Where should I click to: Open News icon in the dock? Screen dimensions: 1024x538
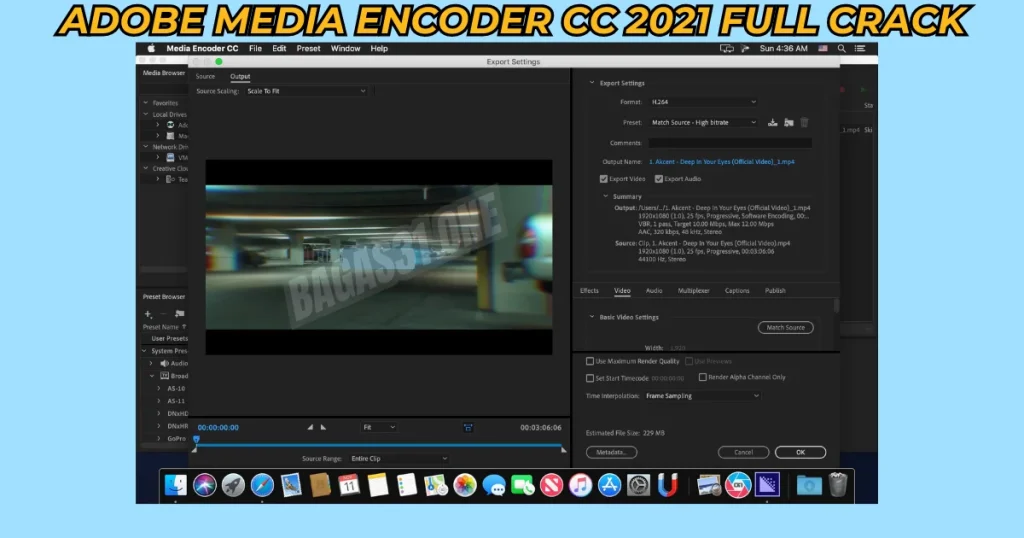[x=551, y=485]
